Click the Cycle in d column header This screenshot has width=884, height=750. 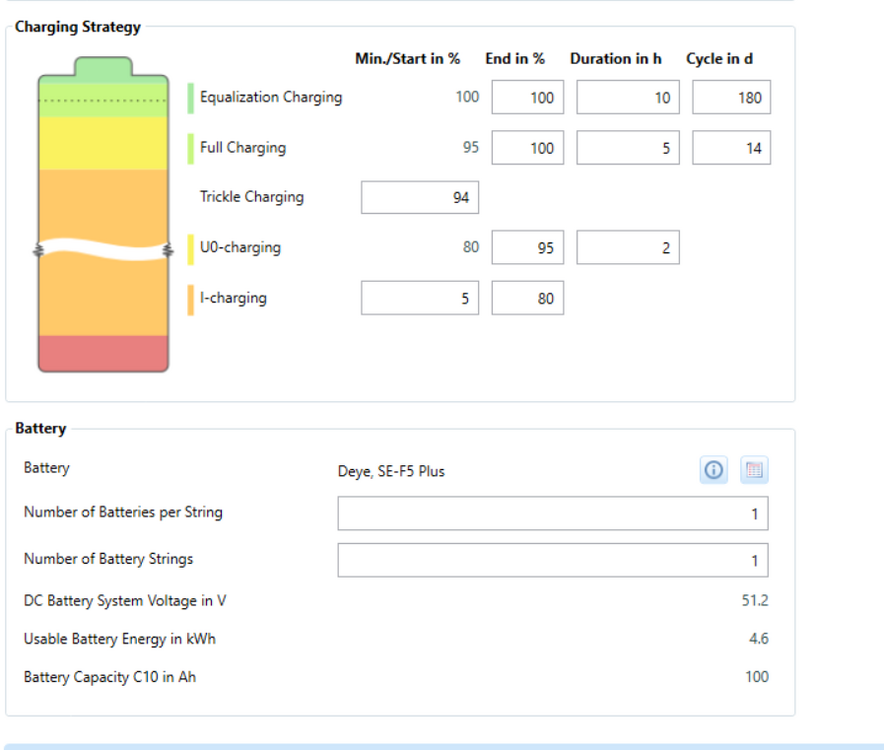pos(719,59)
